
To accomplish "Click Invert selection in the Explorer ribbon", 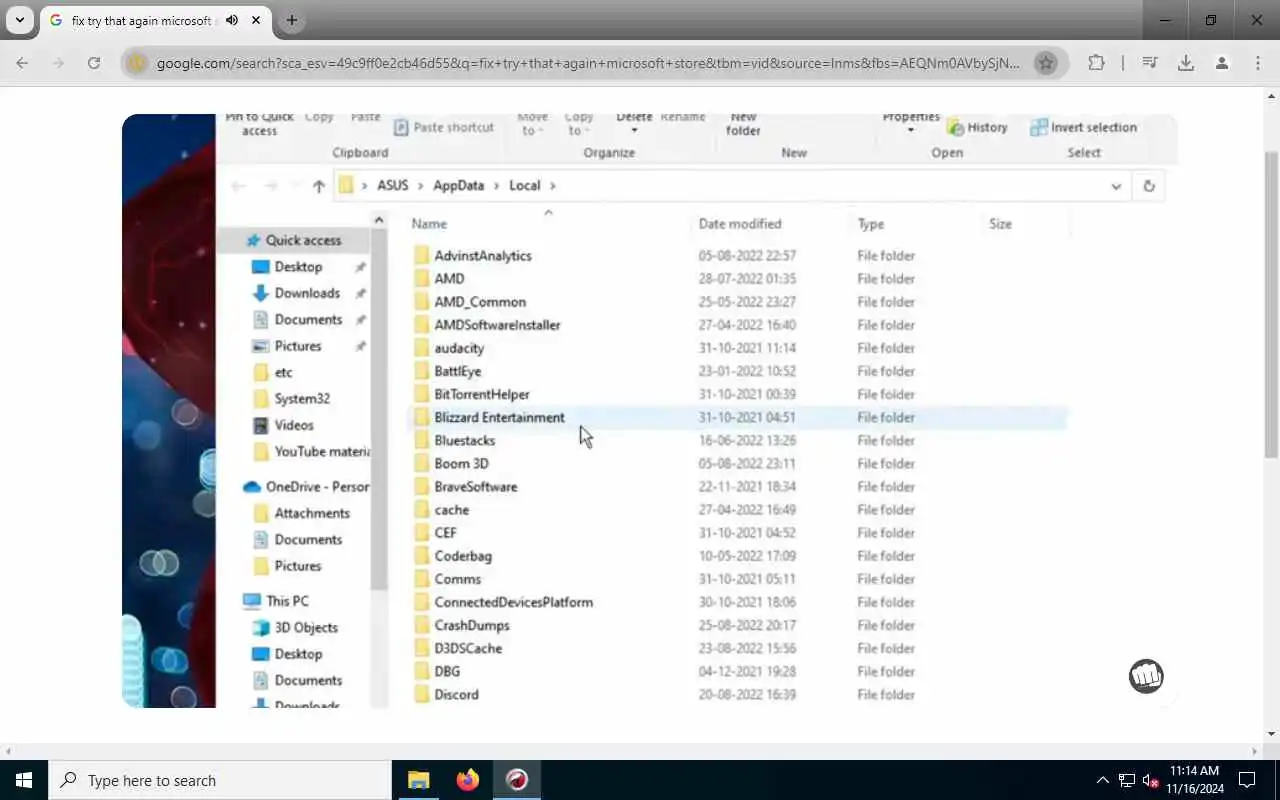I will (x=1084, y=128).
